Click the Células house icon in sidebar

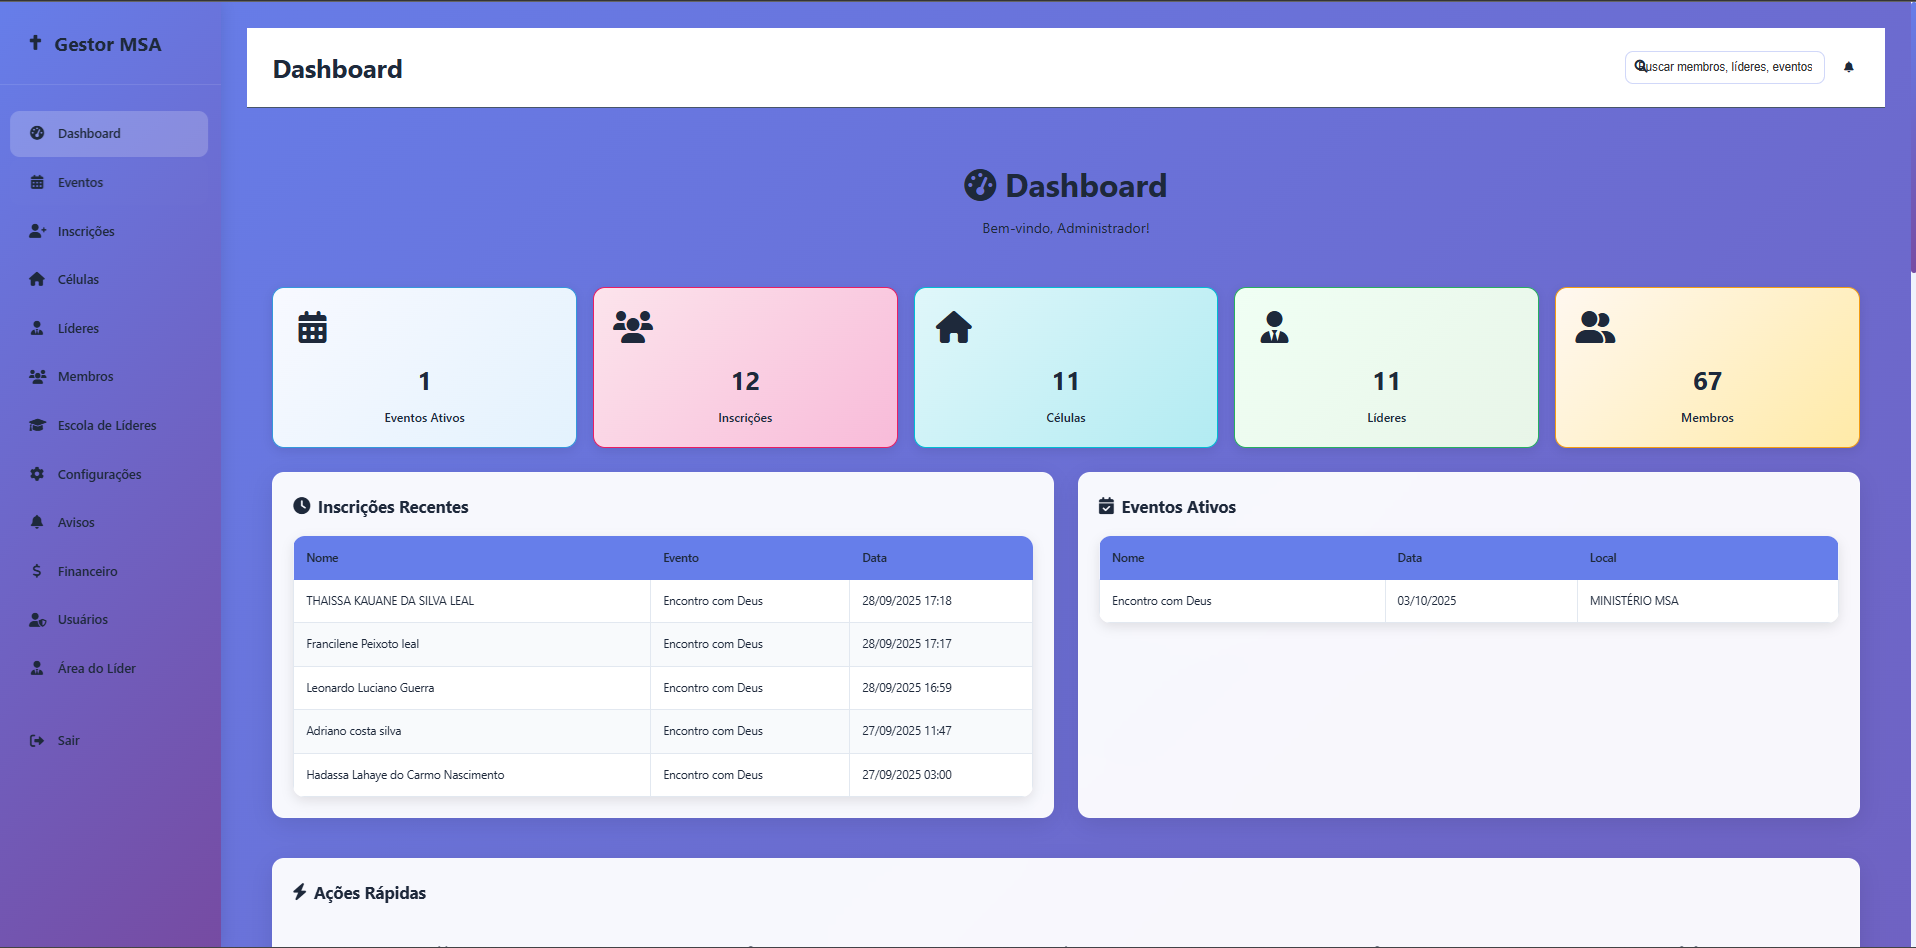pyautogui.click(x=37, y=279)
